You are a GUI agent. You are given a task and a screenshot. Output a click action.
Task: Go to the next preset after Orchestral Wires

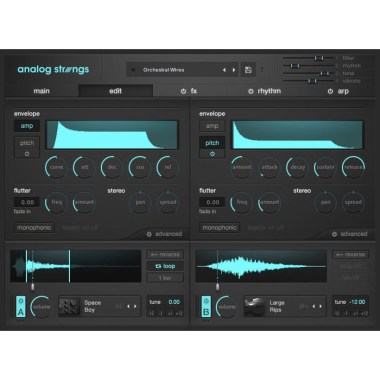click(x=234, y=70)
